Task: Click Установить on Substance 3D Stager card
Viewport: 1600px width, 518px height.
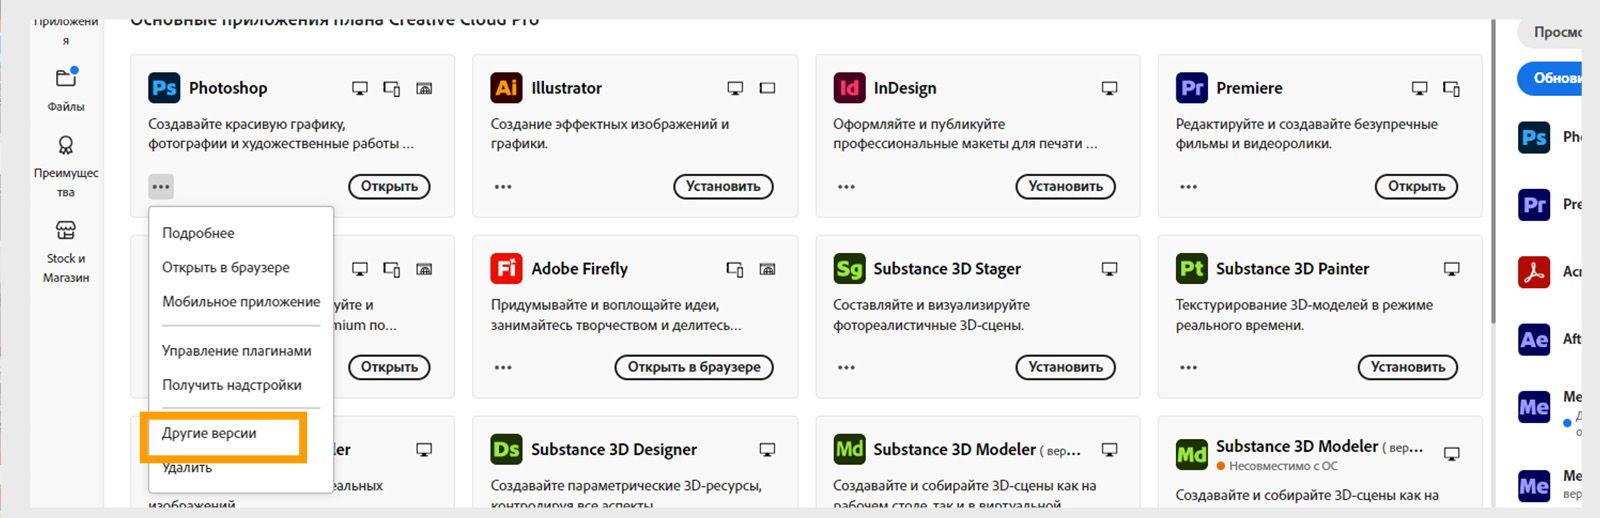Action: click(1065, 367)
